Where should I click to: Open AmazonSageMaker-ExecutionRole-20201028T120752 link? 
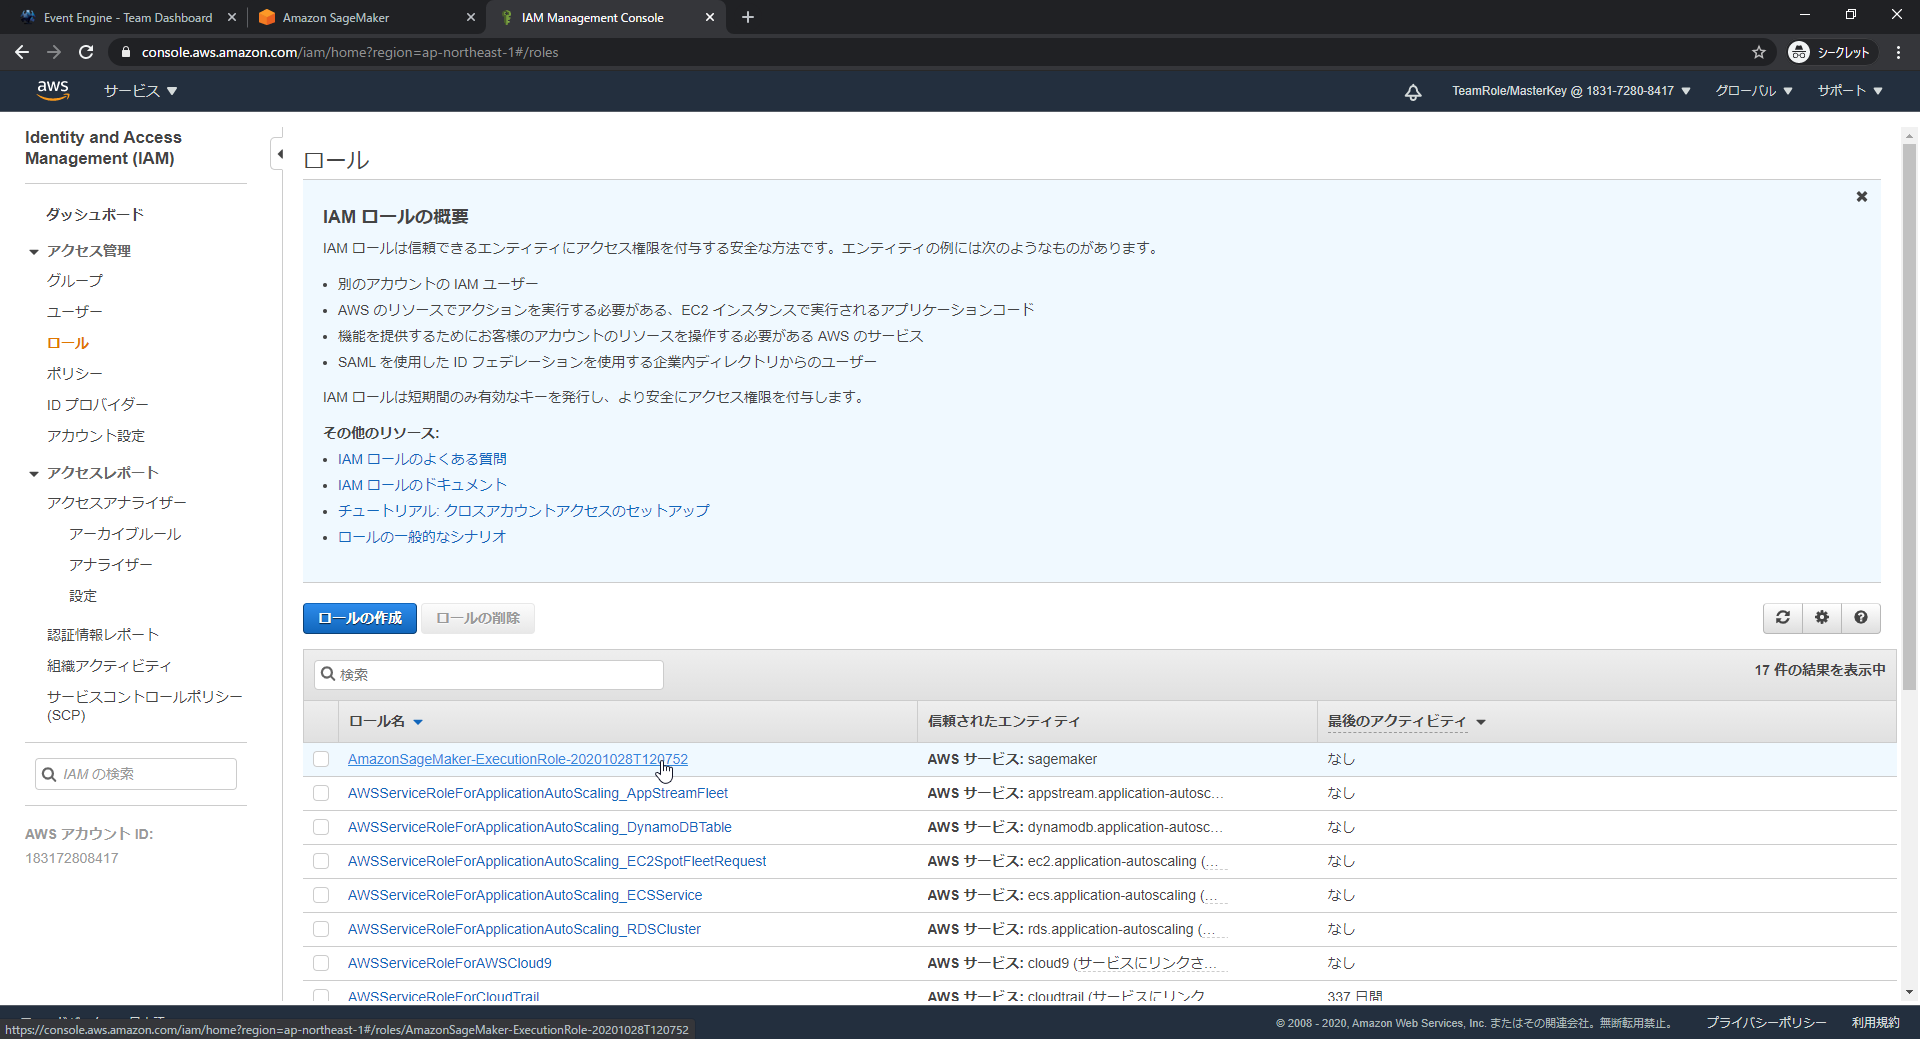tap(517, 759)
